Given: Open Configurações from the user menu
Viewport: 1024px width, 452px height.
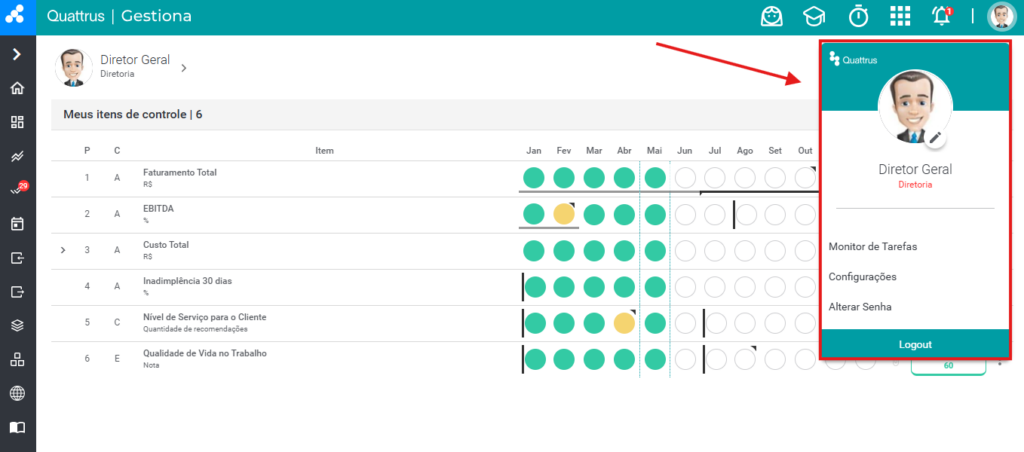Looking at the screenshot, I should pos(862,277).
